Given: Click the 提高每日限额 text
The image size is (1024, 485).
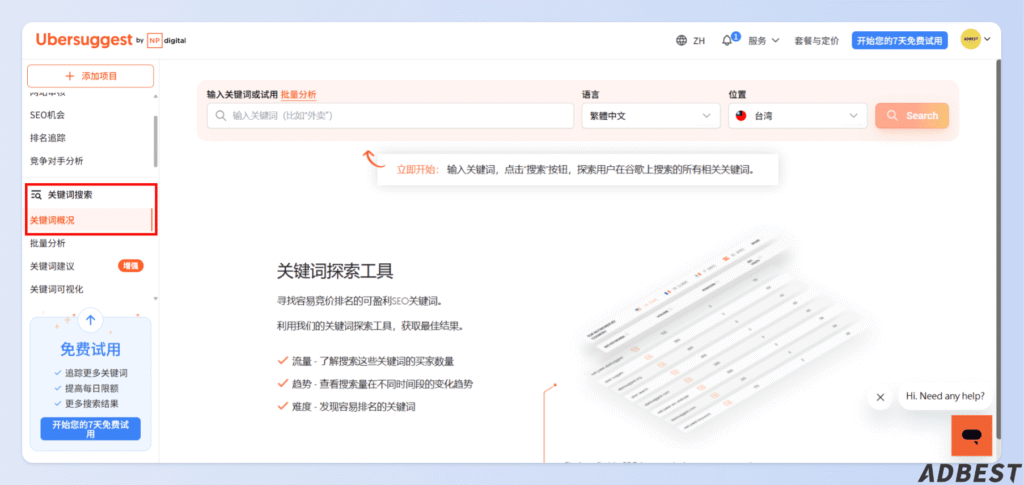Looking at the screenshot, I should (x=91, y=388).
